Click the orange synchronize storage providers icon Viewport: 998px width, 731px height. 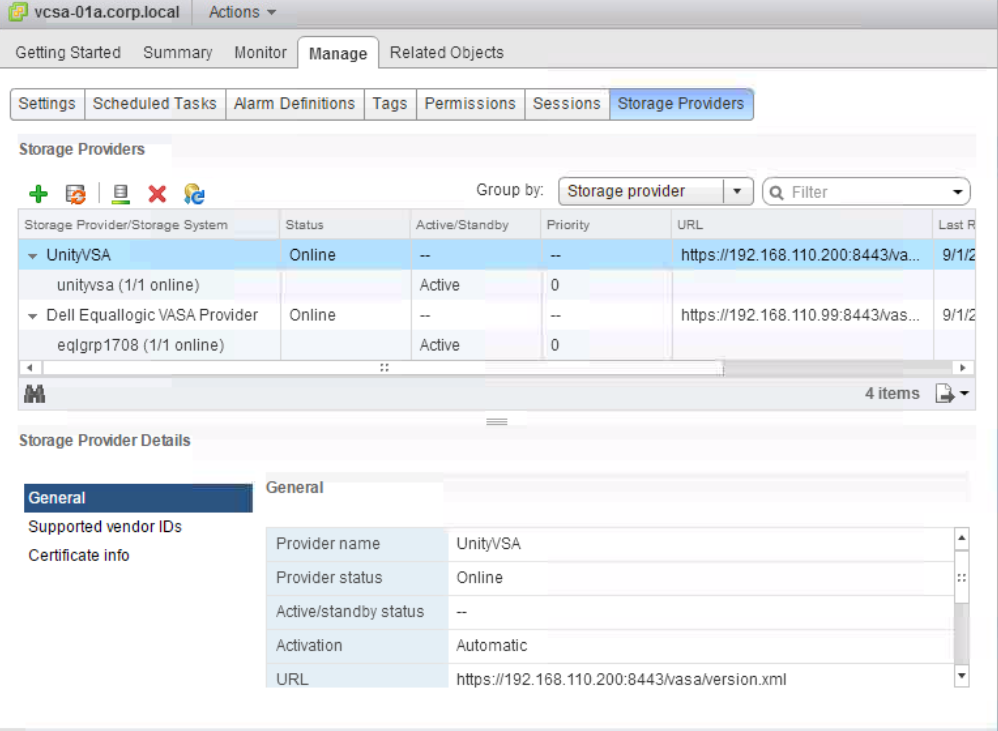coord(76,194)
